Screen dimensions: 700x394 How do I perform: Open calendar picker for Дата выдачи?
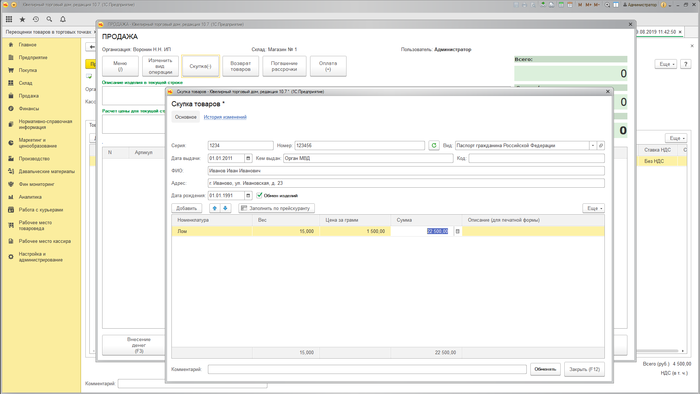point(248,158)
